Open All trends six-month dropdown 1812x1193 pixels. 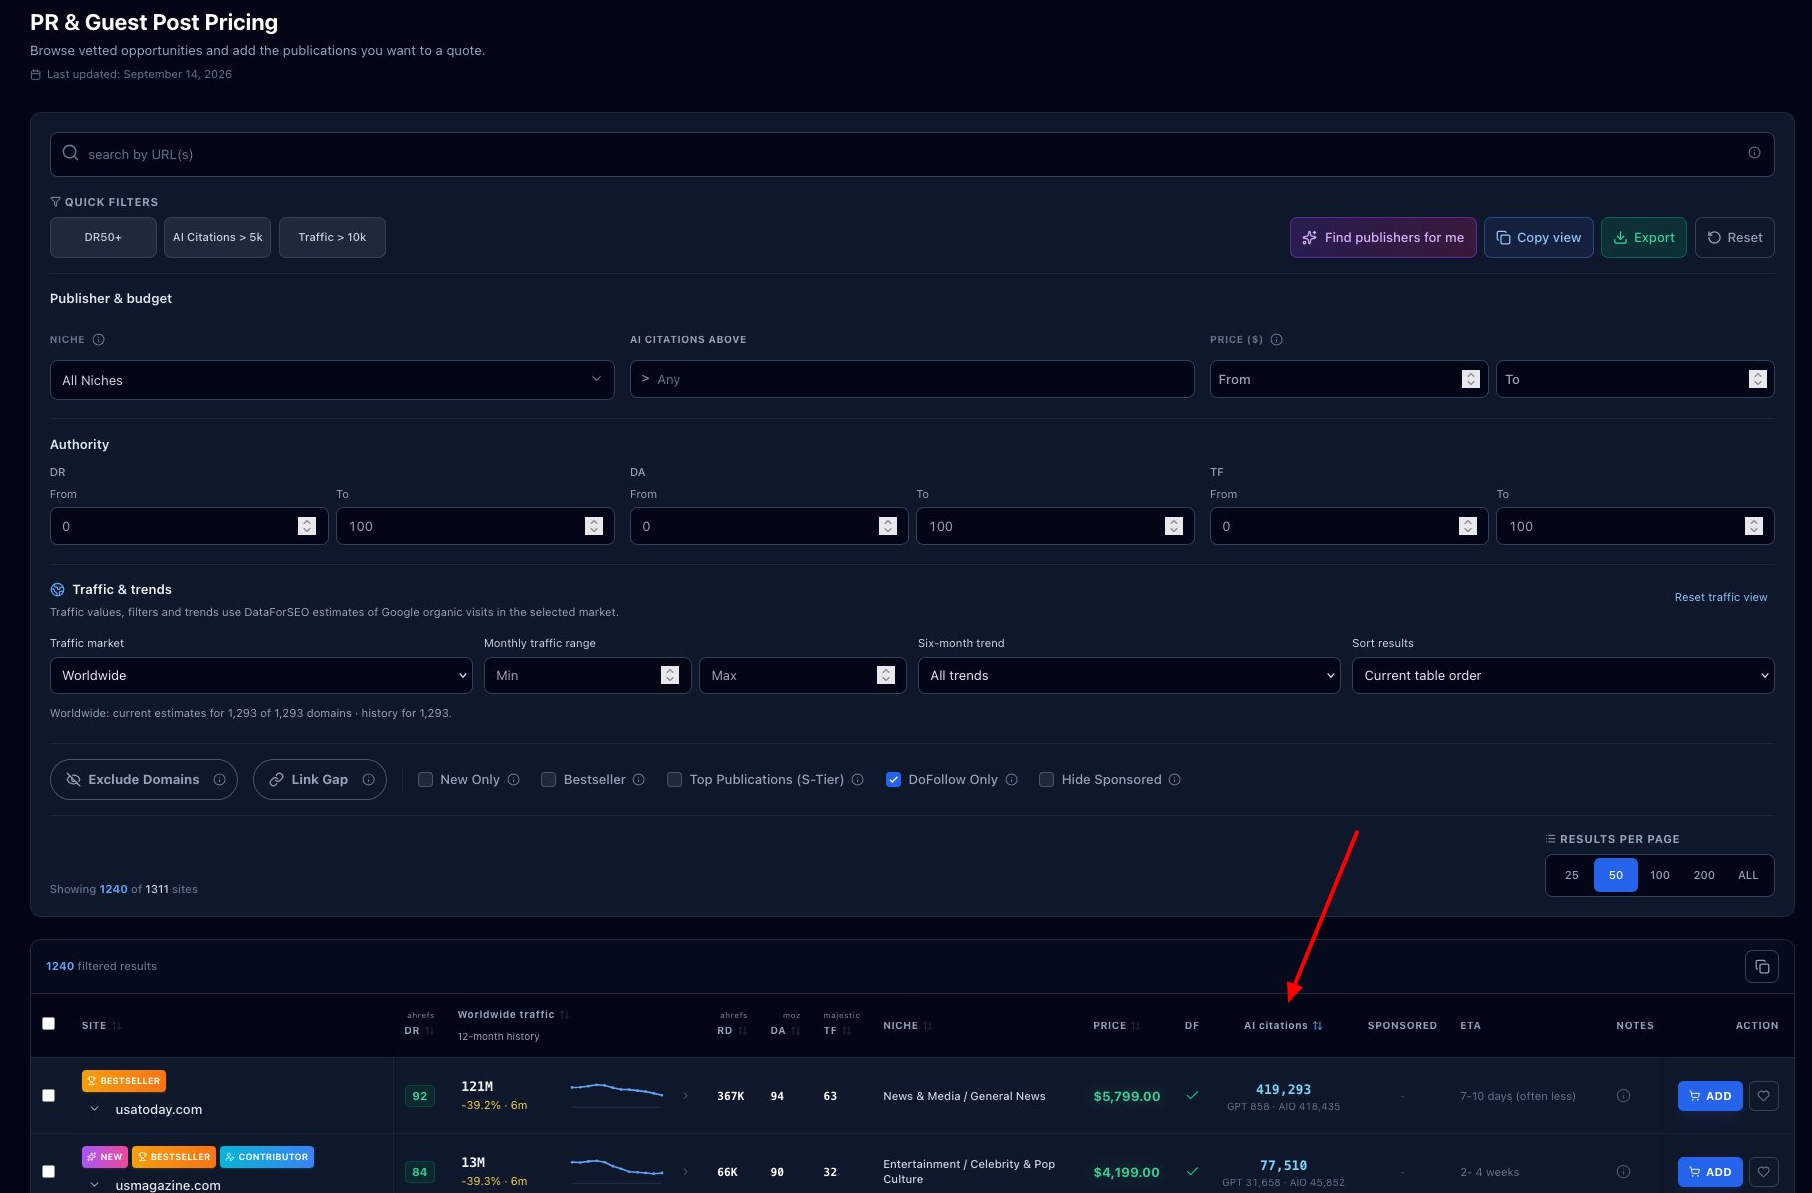click(x=1129, y=676)
